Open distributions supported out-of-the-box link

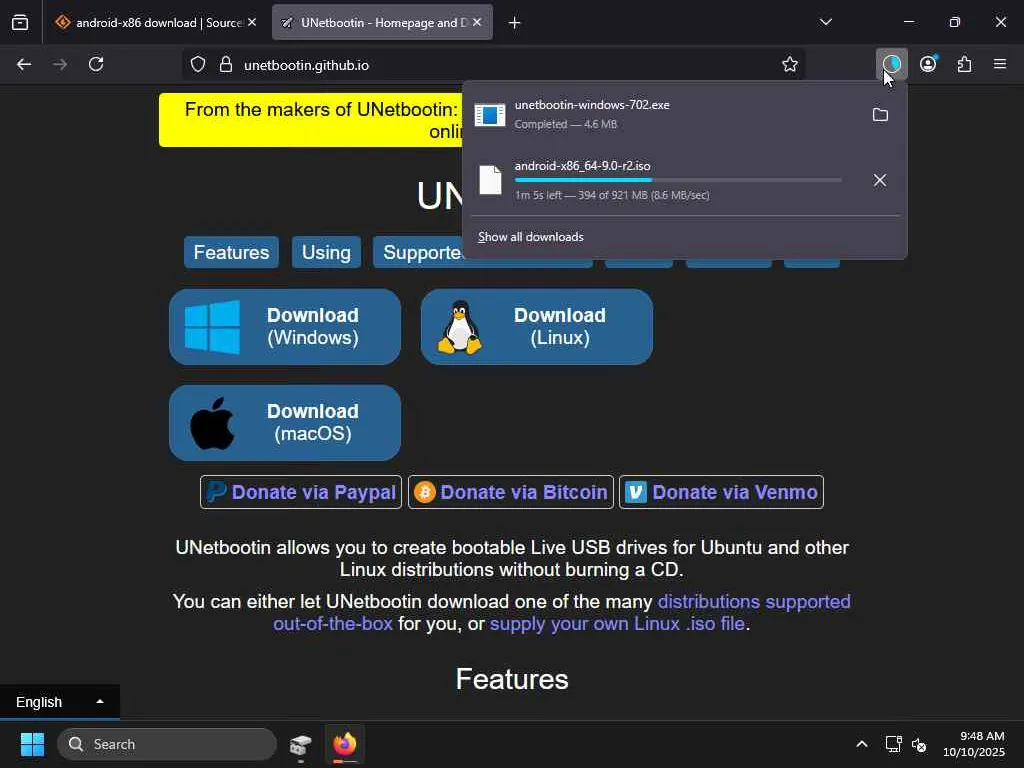[754, 601]
